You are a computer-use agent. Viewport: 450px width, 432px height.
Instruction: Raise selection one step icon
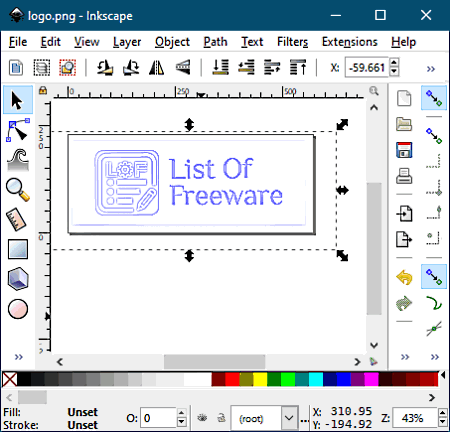click(272, 67)
